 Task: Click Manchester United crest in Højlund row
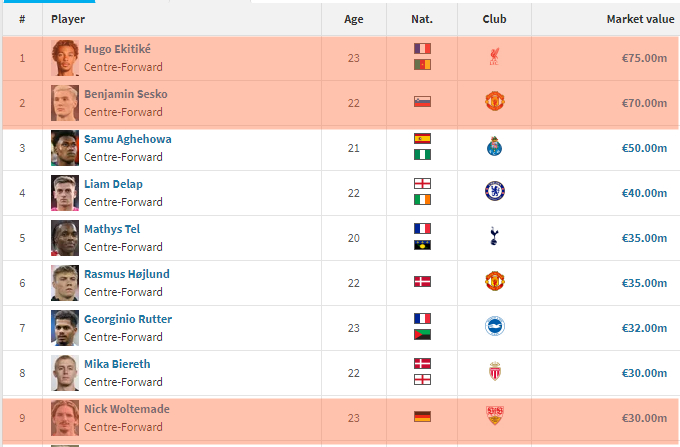(x=495, y=281)
